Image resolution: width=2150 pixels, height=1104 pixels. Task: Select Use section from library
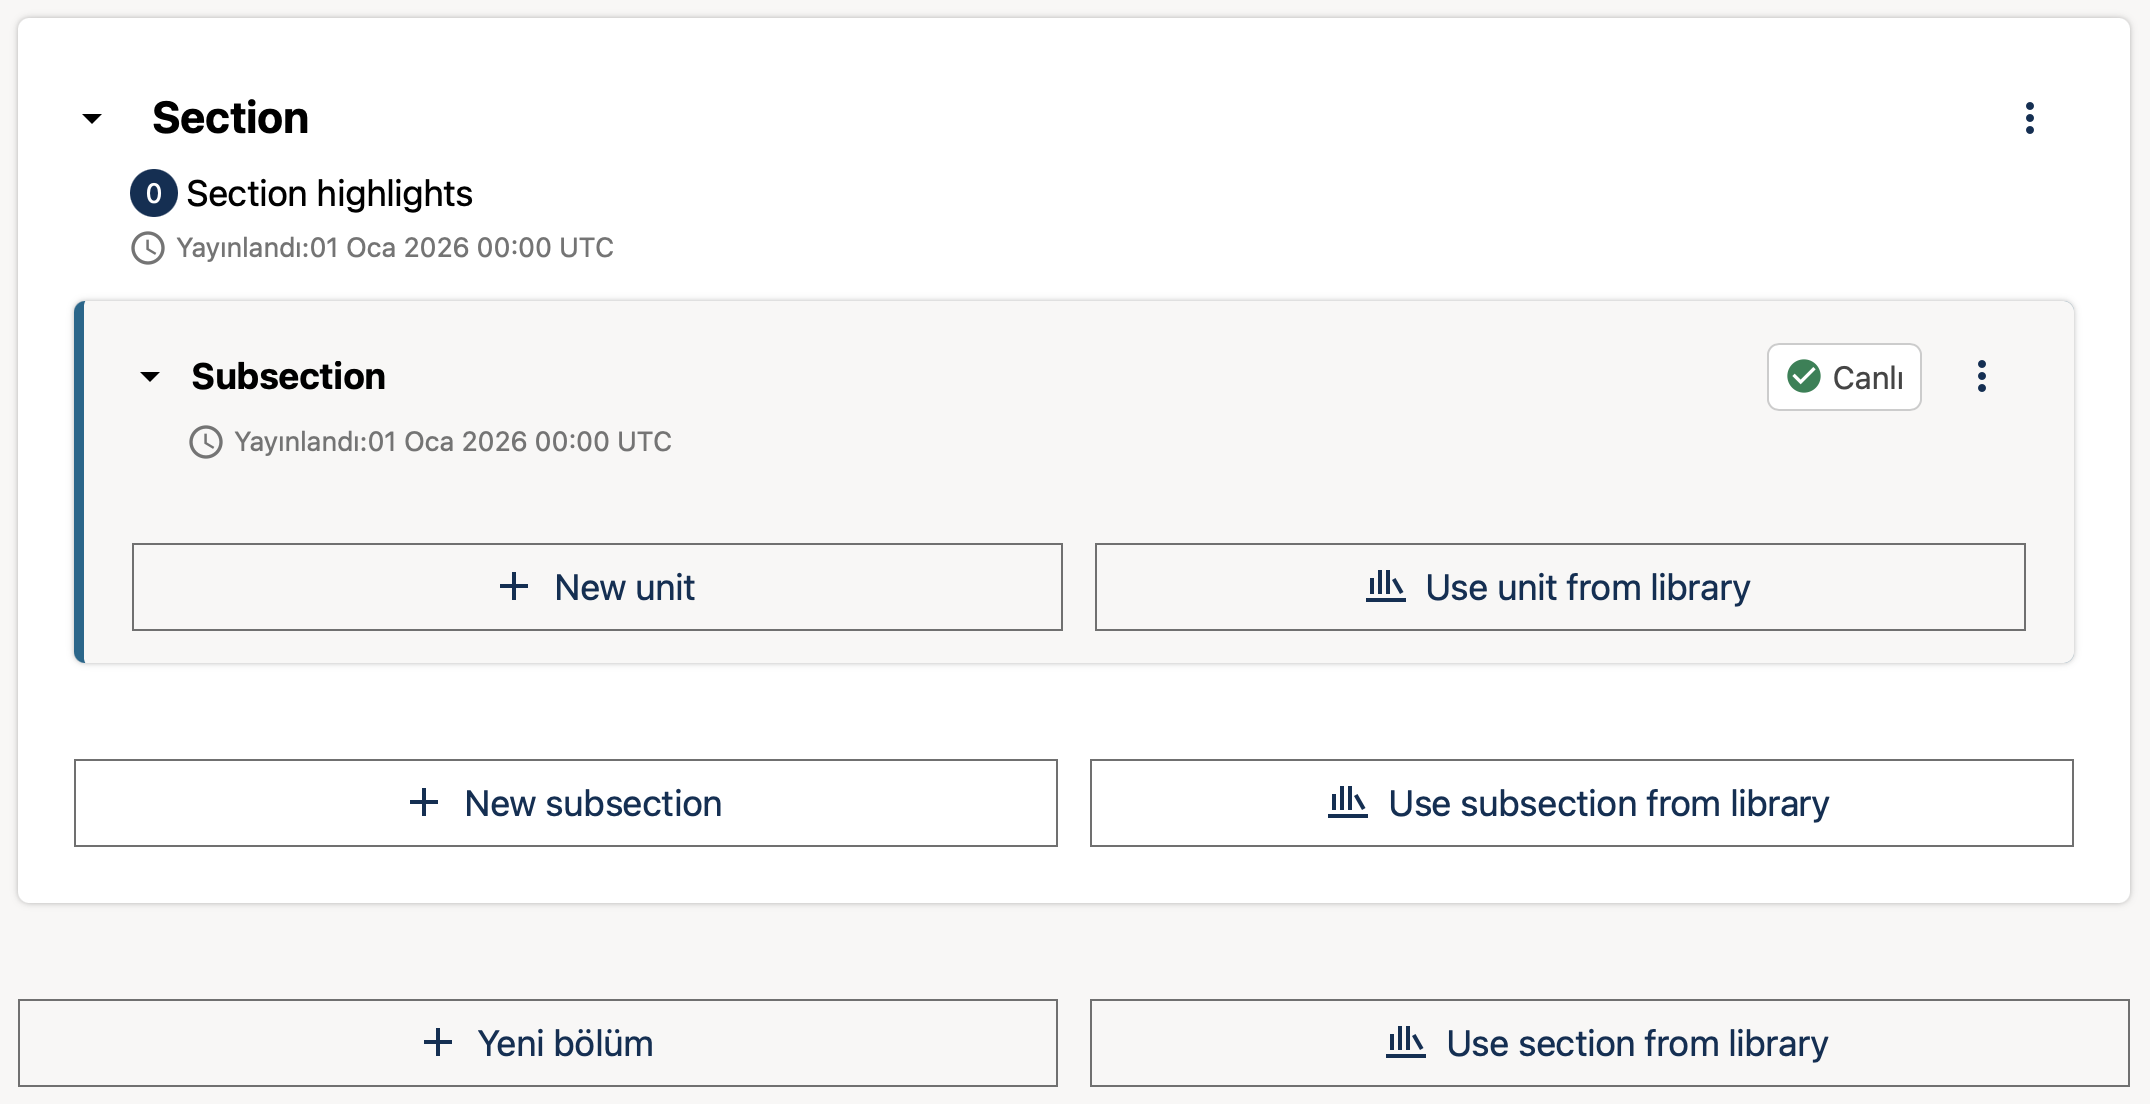click(1609, 1043)
